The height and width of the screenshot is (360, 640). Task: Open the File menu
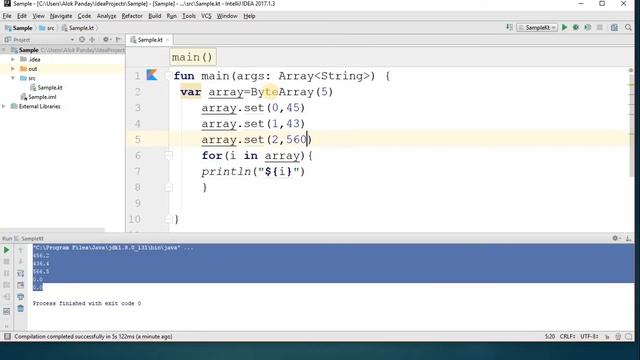click(x=7, y=16)
